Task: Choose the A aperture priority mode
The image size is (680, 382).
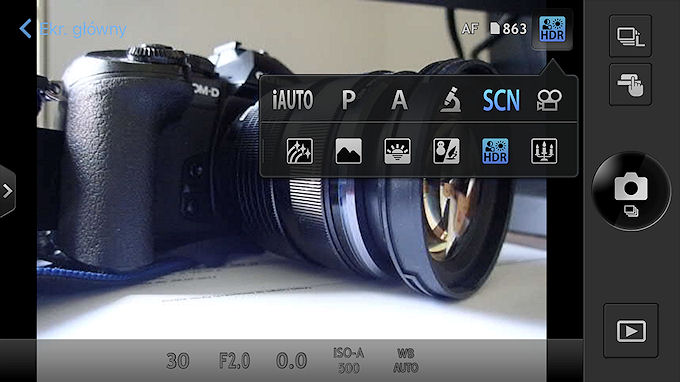Action: [399, 100]
